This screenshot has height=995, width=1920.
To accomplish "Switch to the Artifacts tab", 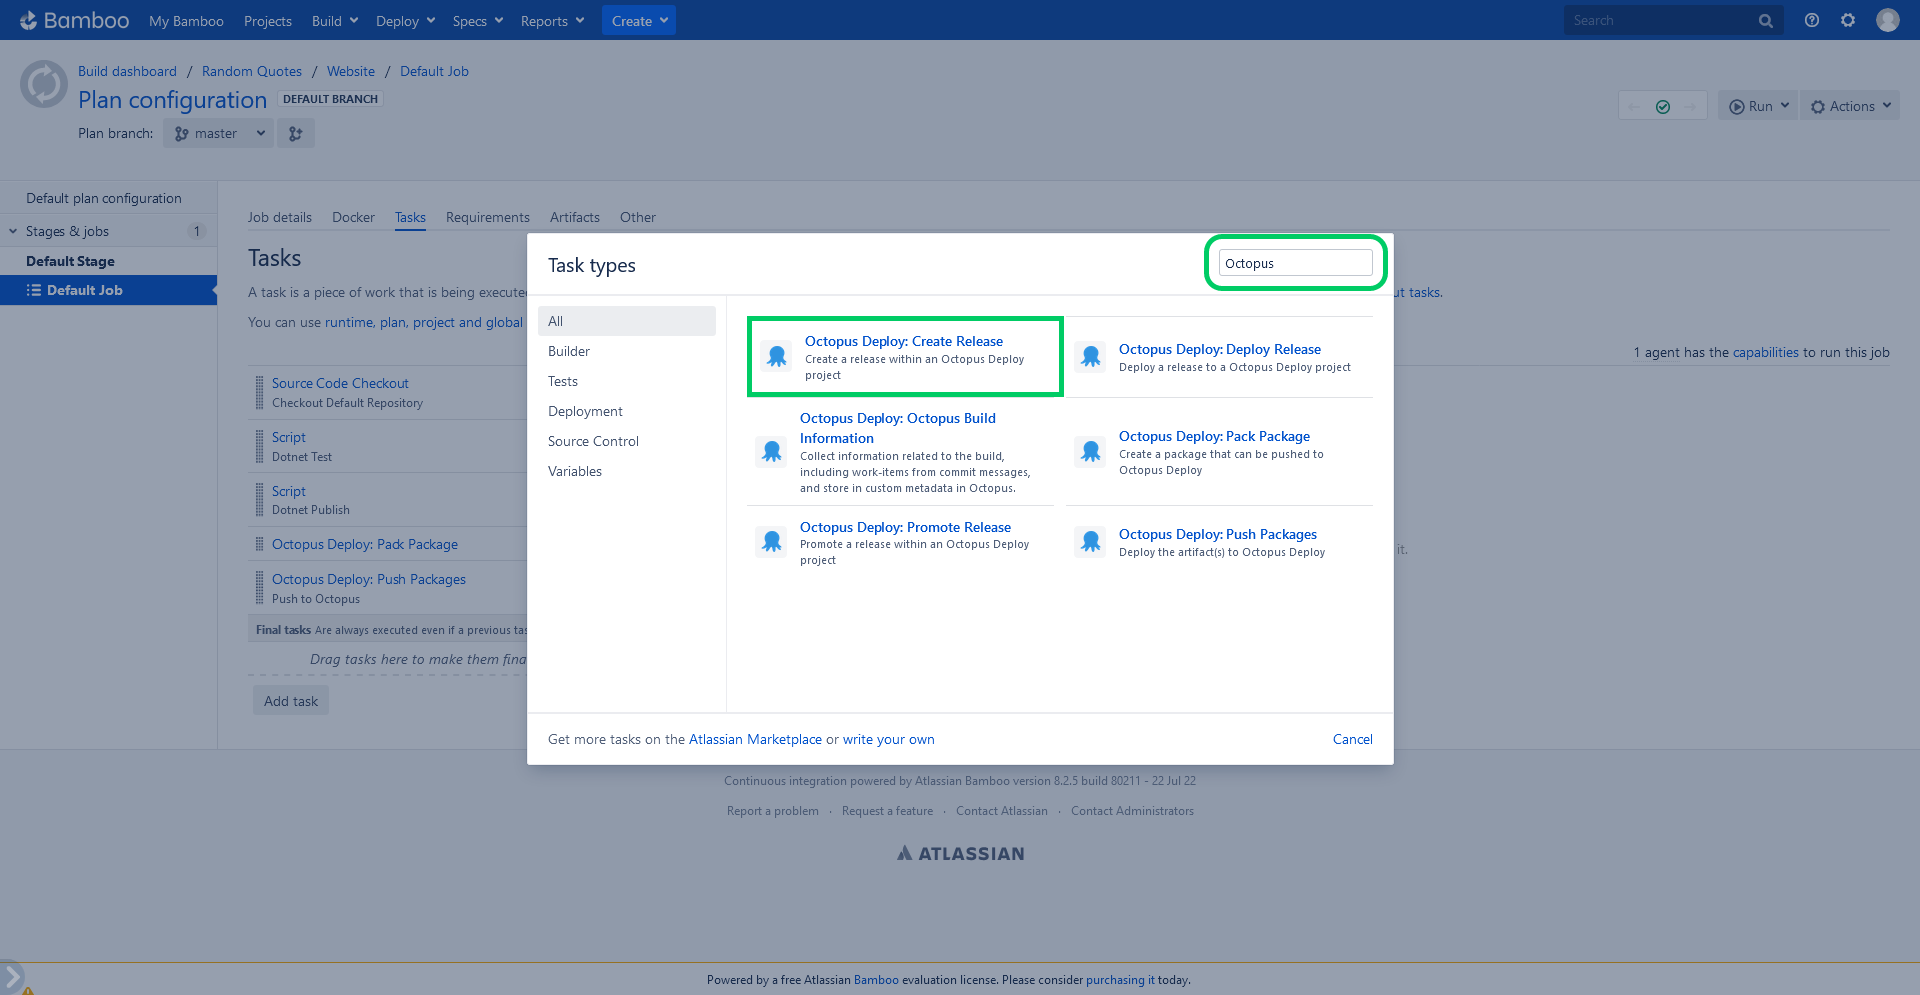I will click(575, 217).
